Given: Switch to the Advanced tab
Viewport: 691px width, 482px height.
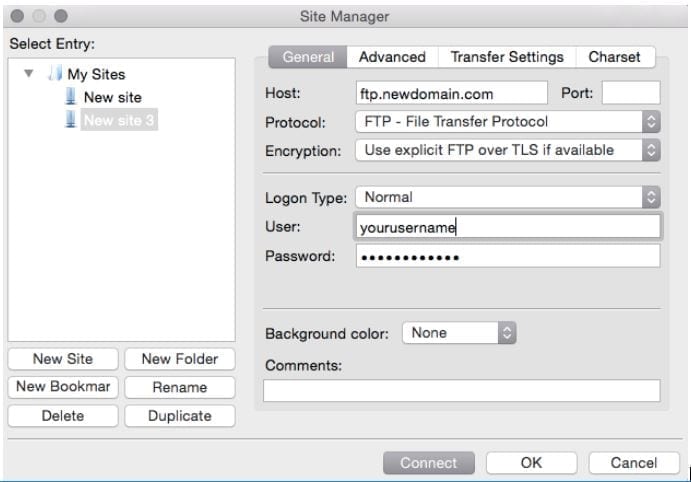Looking at the screenshot, I should (392, 57).
